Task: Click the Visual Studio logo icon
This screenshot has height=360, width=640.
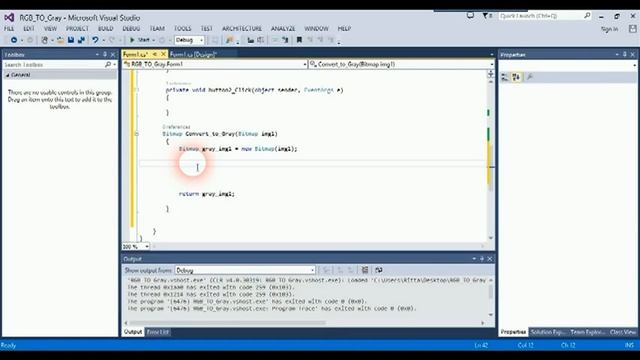Action: click(x=9, y=18)
